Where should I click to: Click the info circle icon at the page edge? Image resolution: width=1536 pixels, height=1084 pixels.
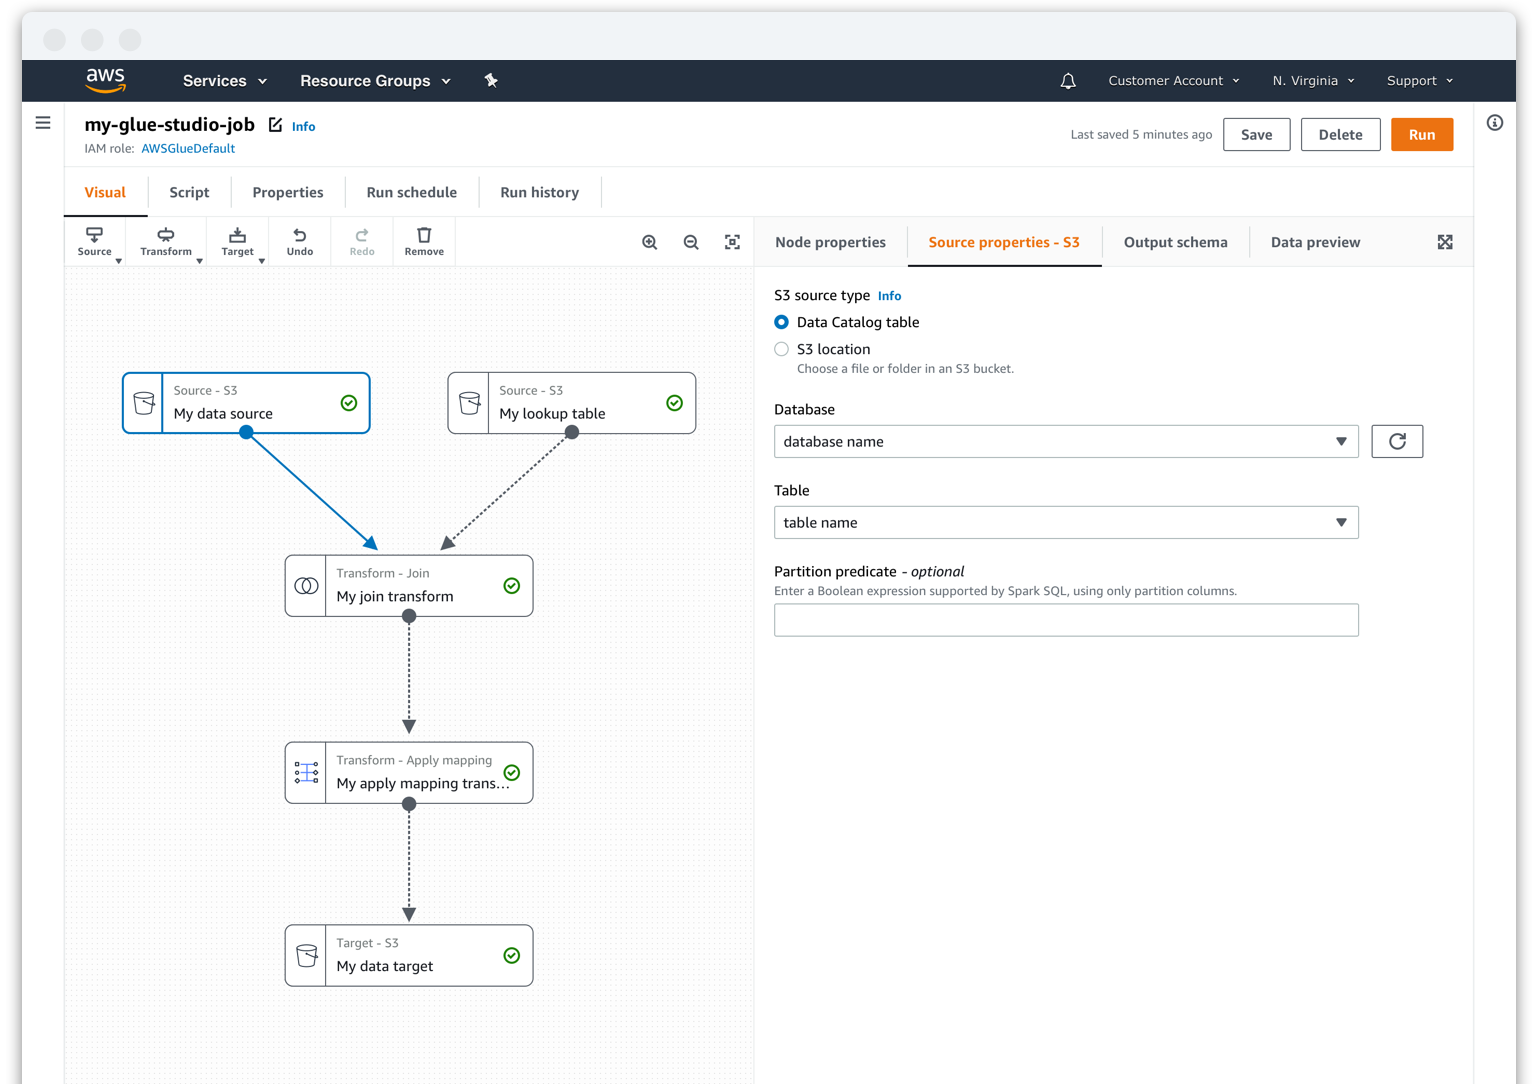pos(1495,123)
